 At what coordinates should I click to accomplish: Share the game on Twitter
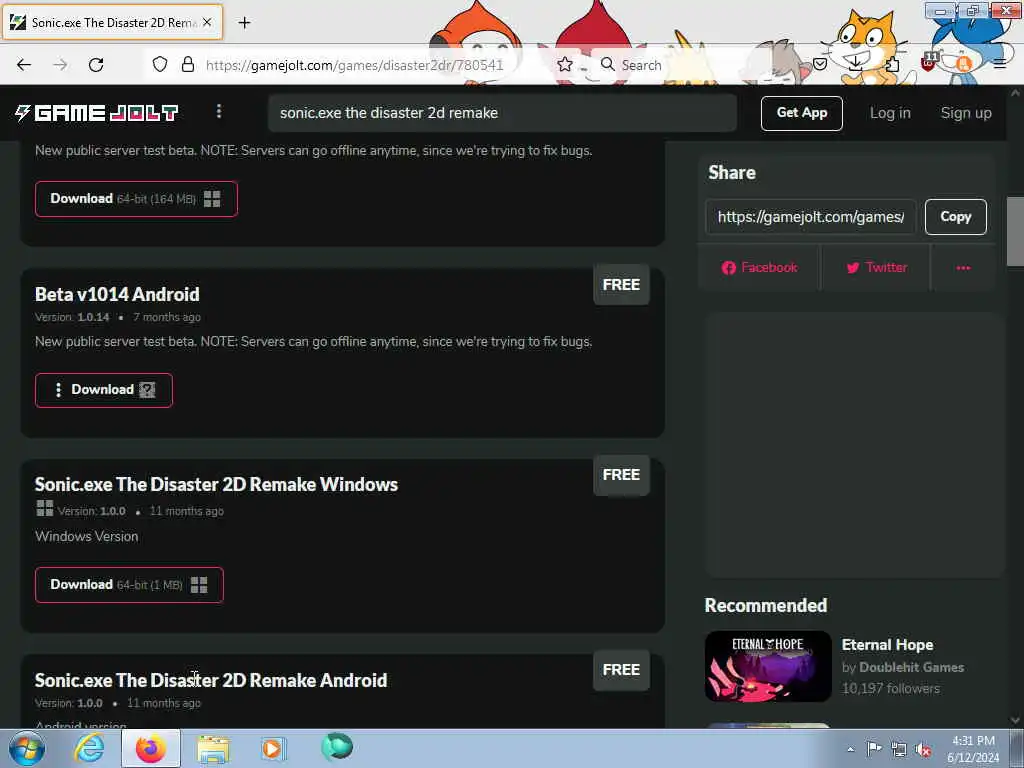876,268
